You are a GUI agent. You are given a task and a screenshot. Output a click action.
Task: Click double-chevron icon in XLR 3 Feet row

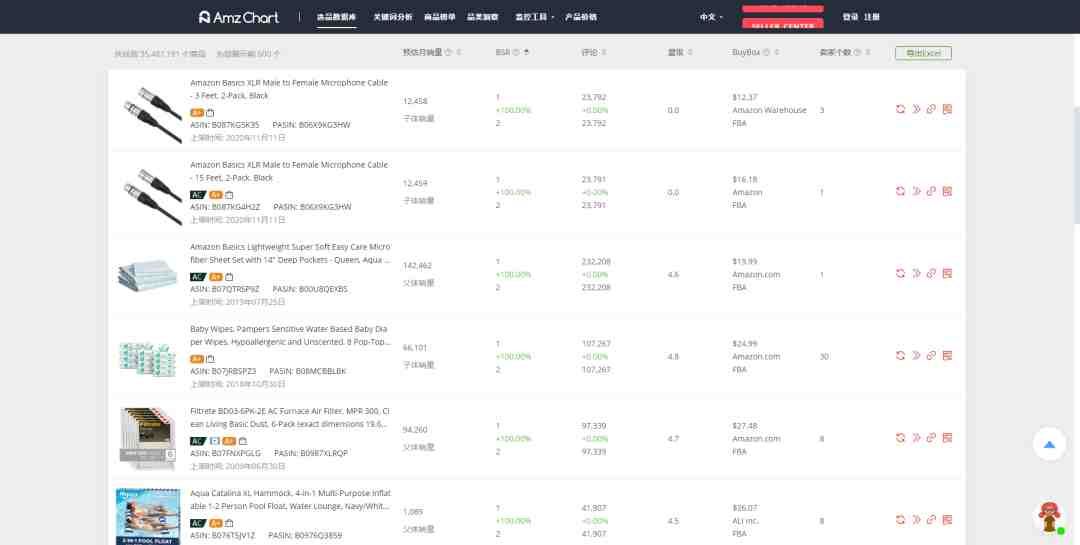click(x=916, y=109)
